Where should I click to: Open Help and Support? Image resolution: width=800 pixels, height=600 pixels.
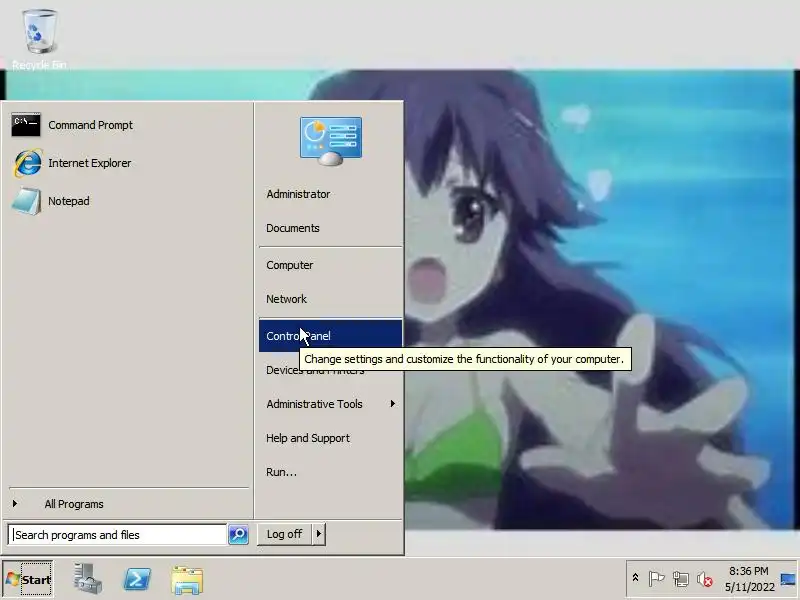[308, 438]
